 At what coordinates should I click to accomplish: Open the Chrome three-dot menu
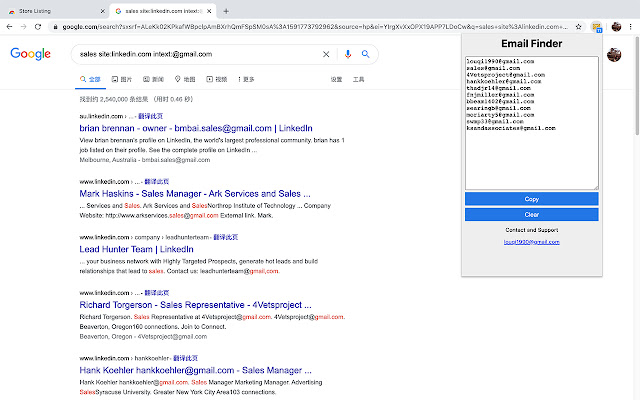click(630, 27)
